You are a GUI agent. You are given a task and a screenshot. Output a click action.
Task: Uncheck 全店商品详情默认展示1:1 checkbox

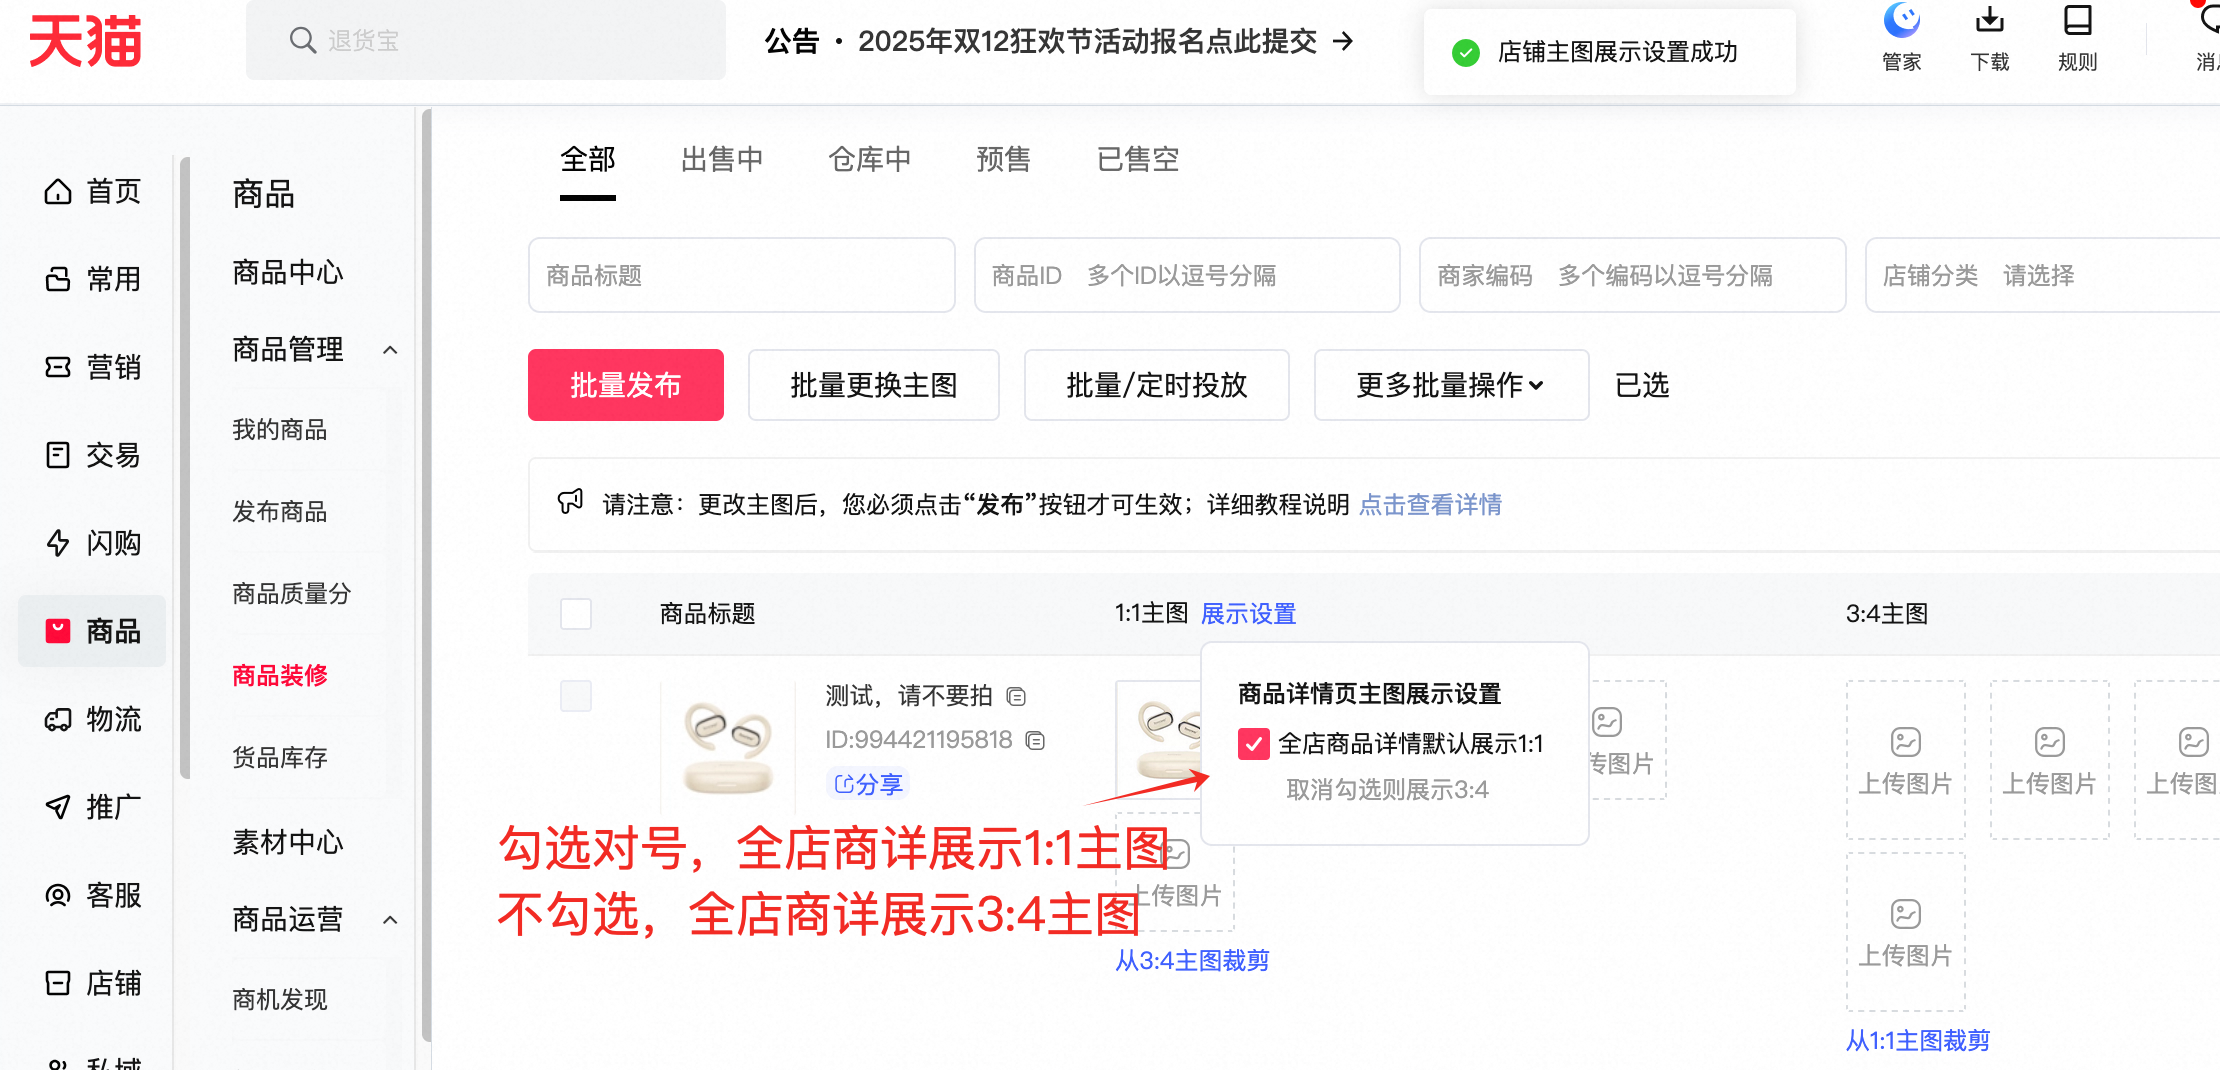[1254, 744]
